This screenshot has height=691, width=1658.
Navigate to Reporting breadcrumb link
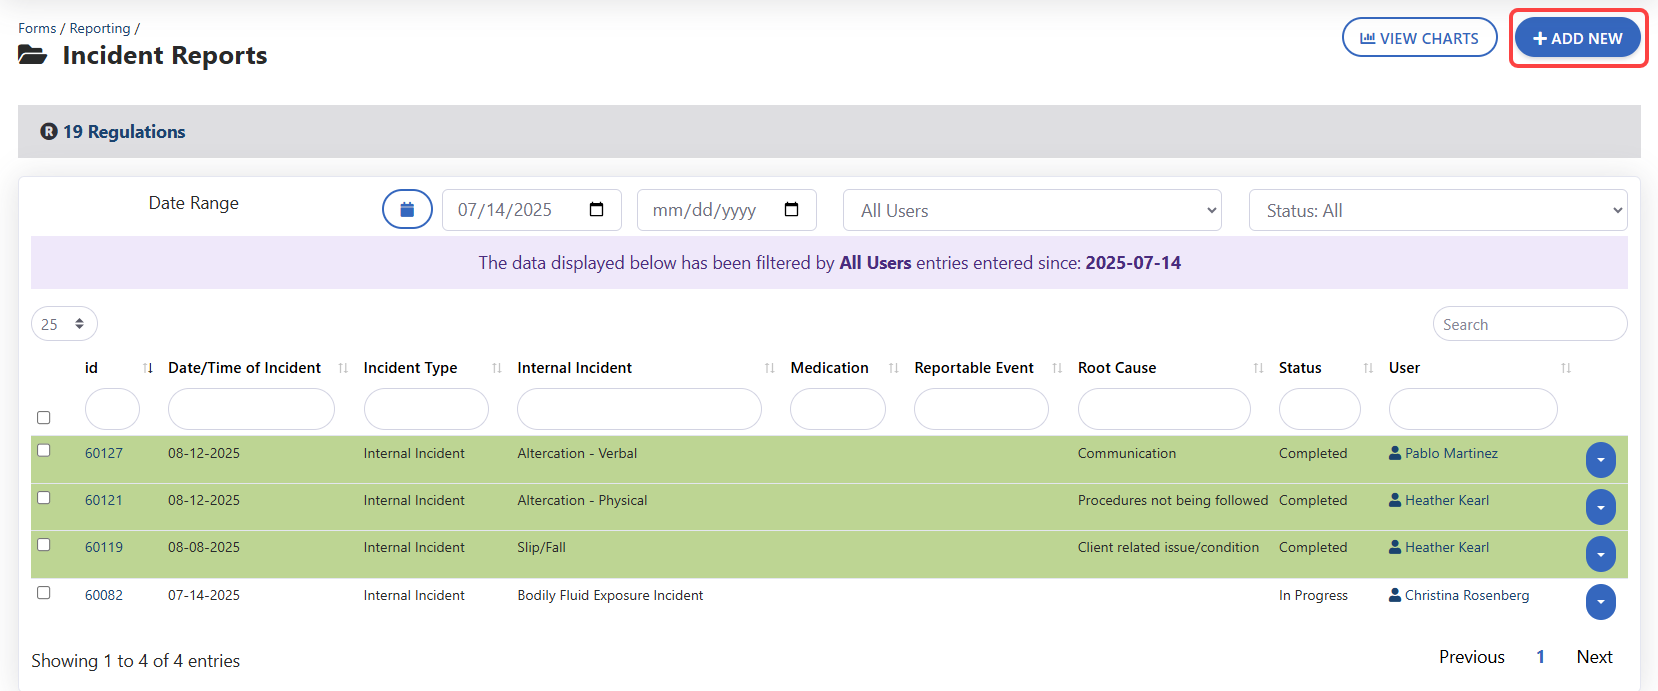coord(100,28)
